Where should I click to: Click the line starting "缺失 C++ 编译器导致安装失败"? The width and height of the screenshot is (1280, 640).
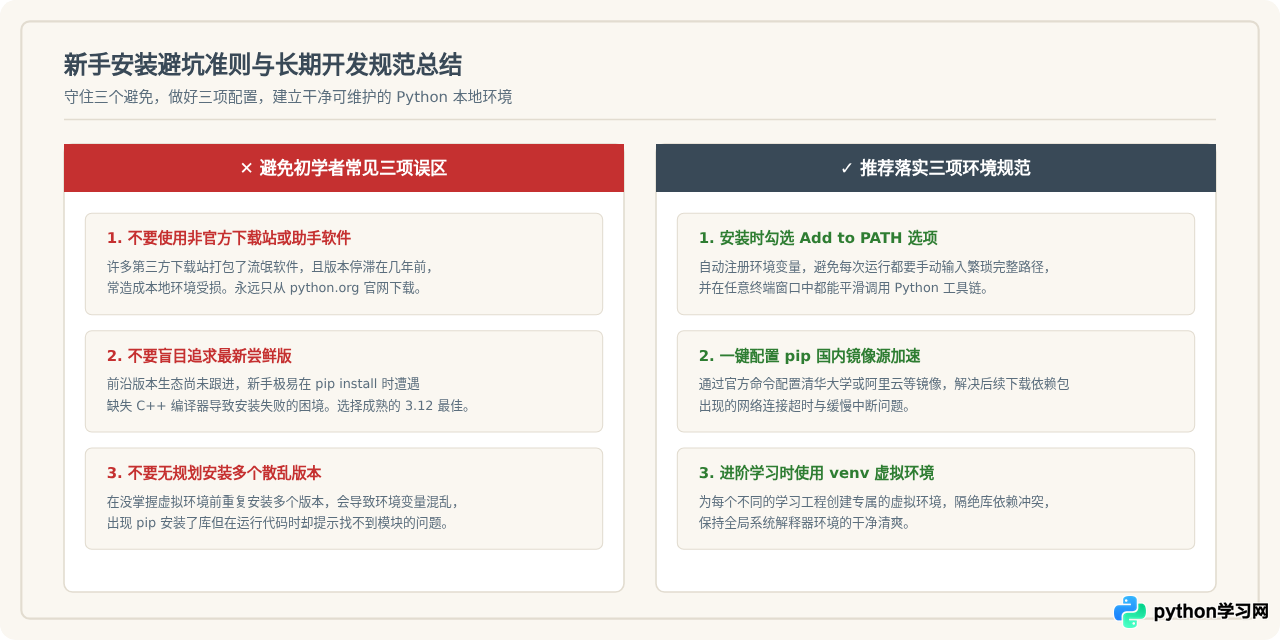pos(288,406)
